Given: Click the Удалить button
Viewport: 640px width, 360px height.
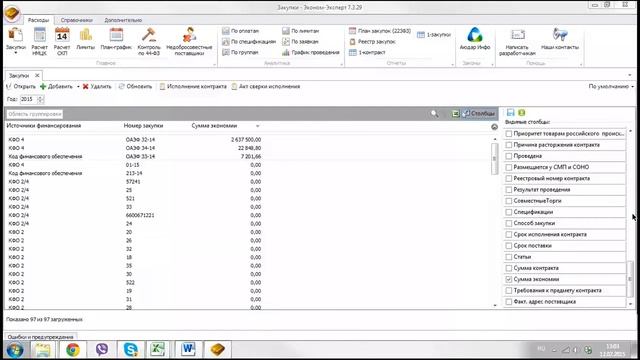Looking at the screenshot, I should pos(97,87).
